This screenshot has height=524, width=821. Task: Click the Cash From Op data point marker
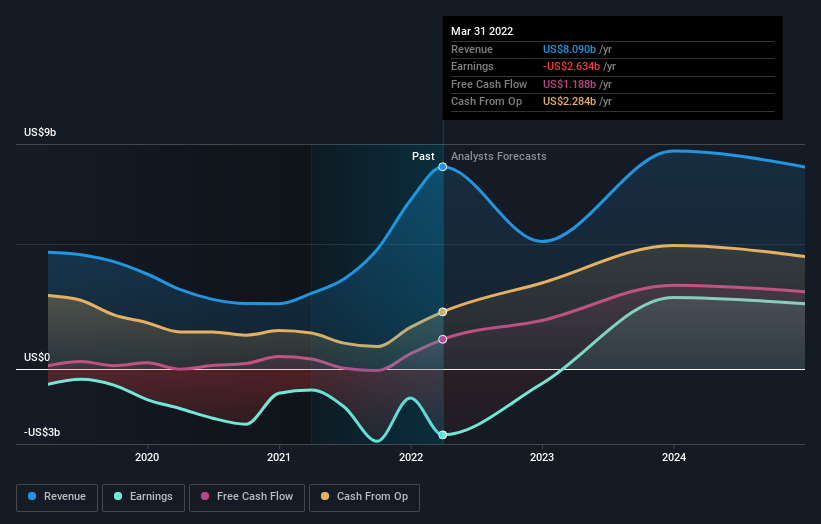pyautogui.click(x=443, y=312)
